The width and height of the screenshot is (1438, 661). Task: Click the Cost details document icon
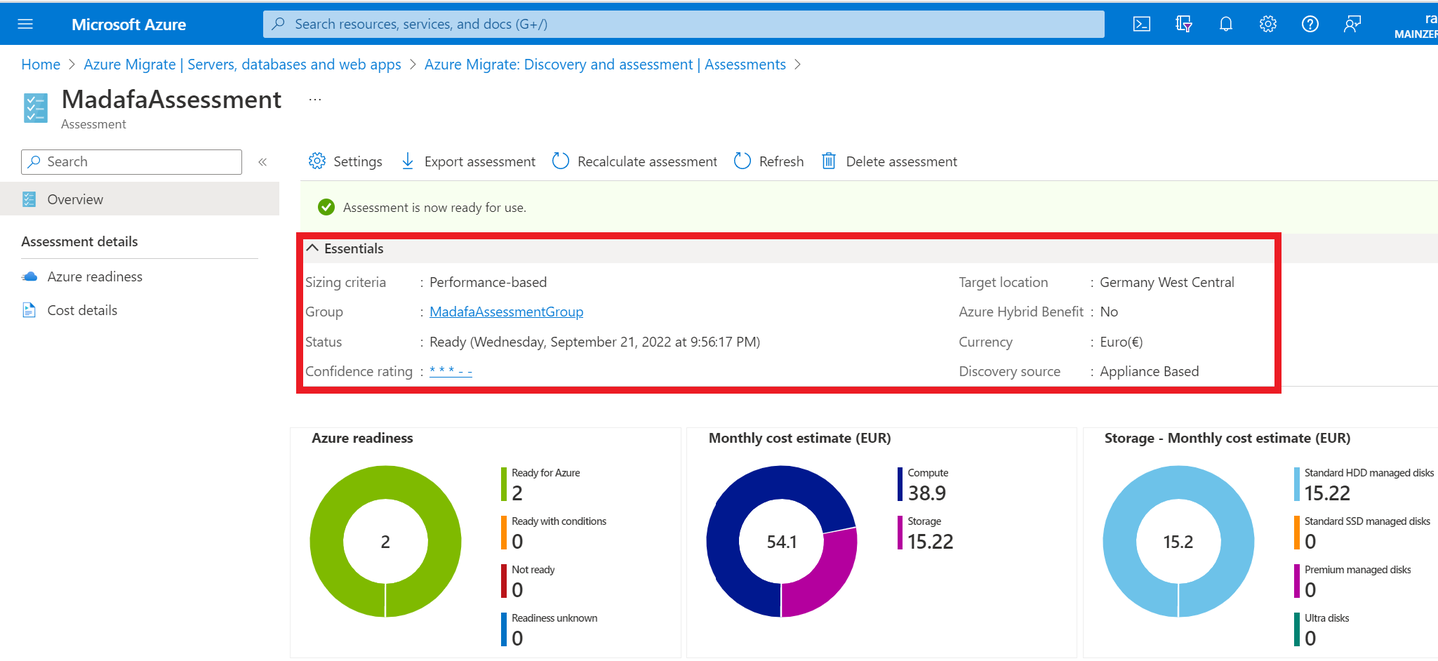coord(29,310)
